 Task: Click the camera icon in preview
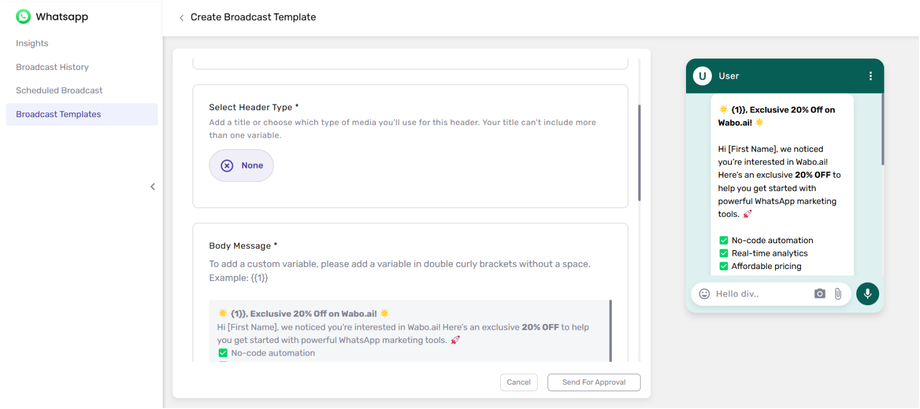pyautogui.click(x=819, y=294)
